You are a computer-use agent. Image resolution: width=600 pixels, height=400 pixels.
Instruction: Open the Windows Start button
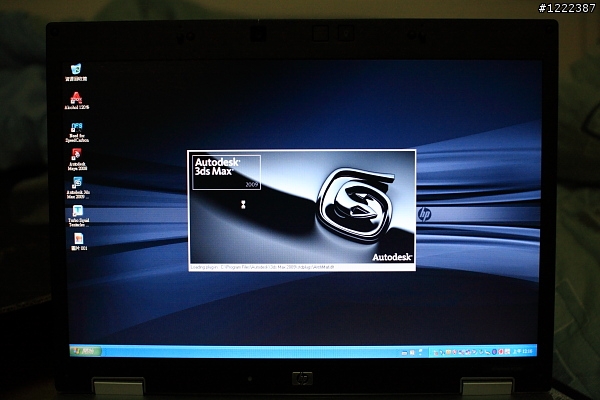(x=86, y=351)
